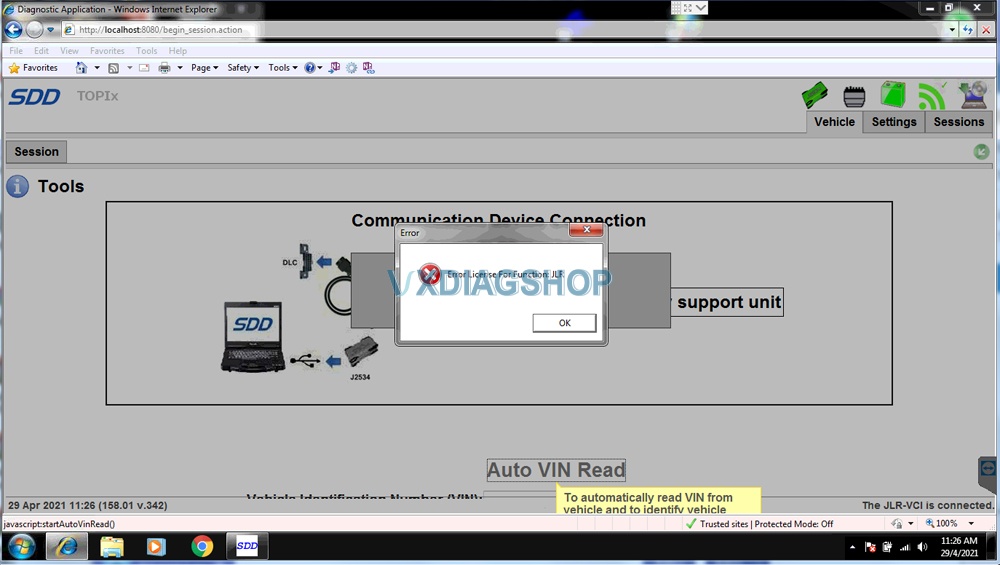Click the RSS feeds toolbar icon
This screenshot has width=1000, height=565.
114,68
